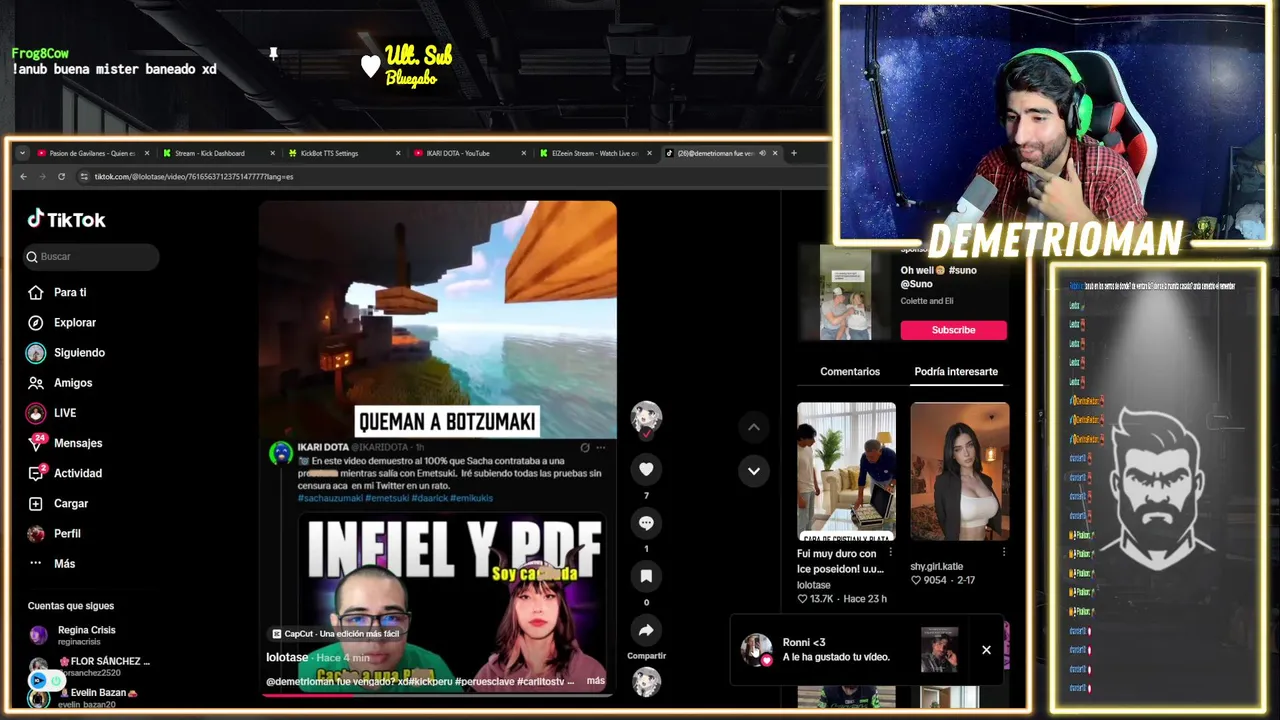
Task: Open site information icon in address bar
Action: click(x=85, y=177)
